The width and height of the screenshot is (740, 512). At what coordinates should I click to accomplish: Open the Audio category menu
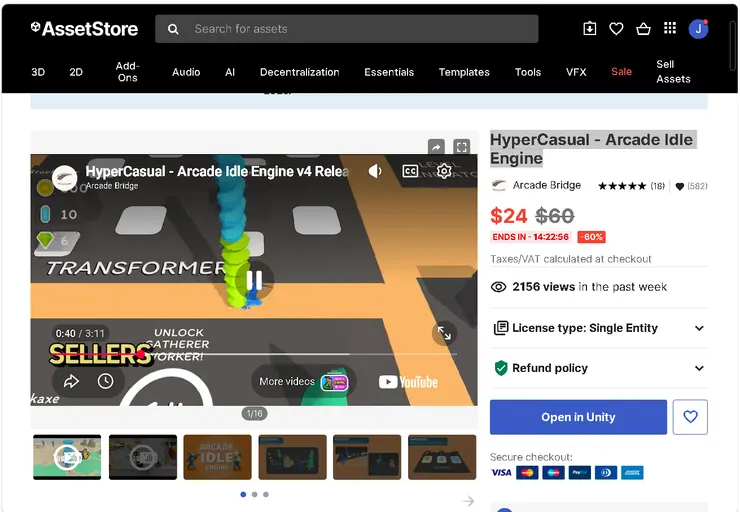click(186, 72)
